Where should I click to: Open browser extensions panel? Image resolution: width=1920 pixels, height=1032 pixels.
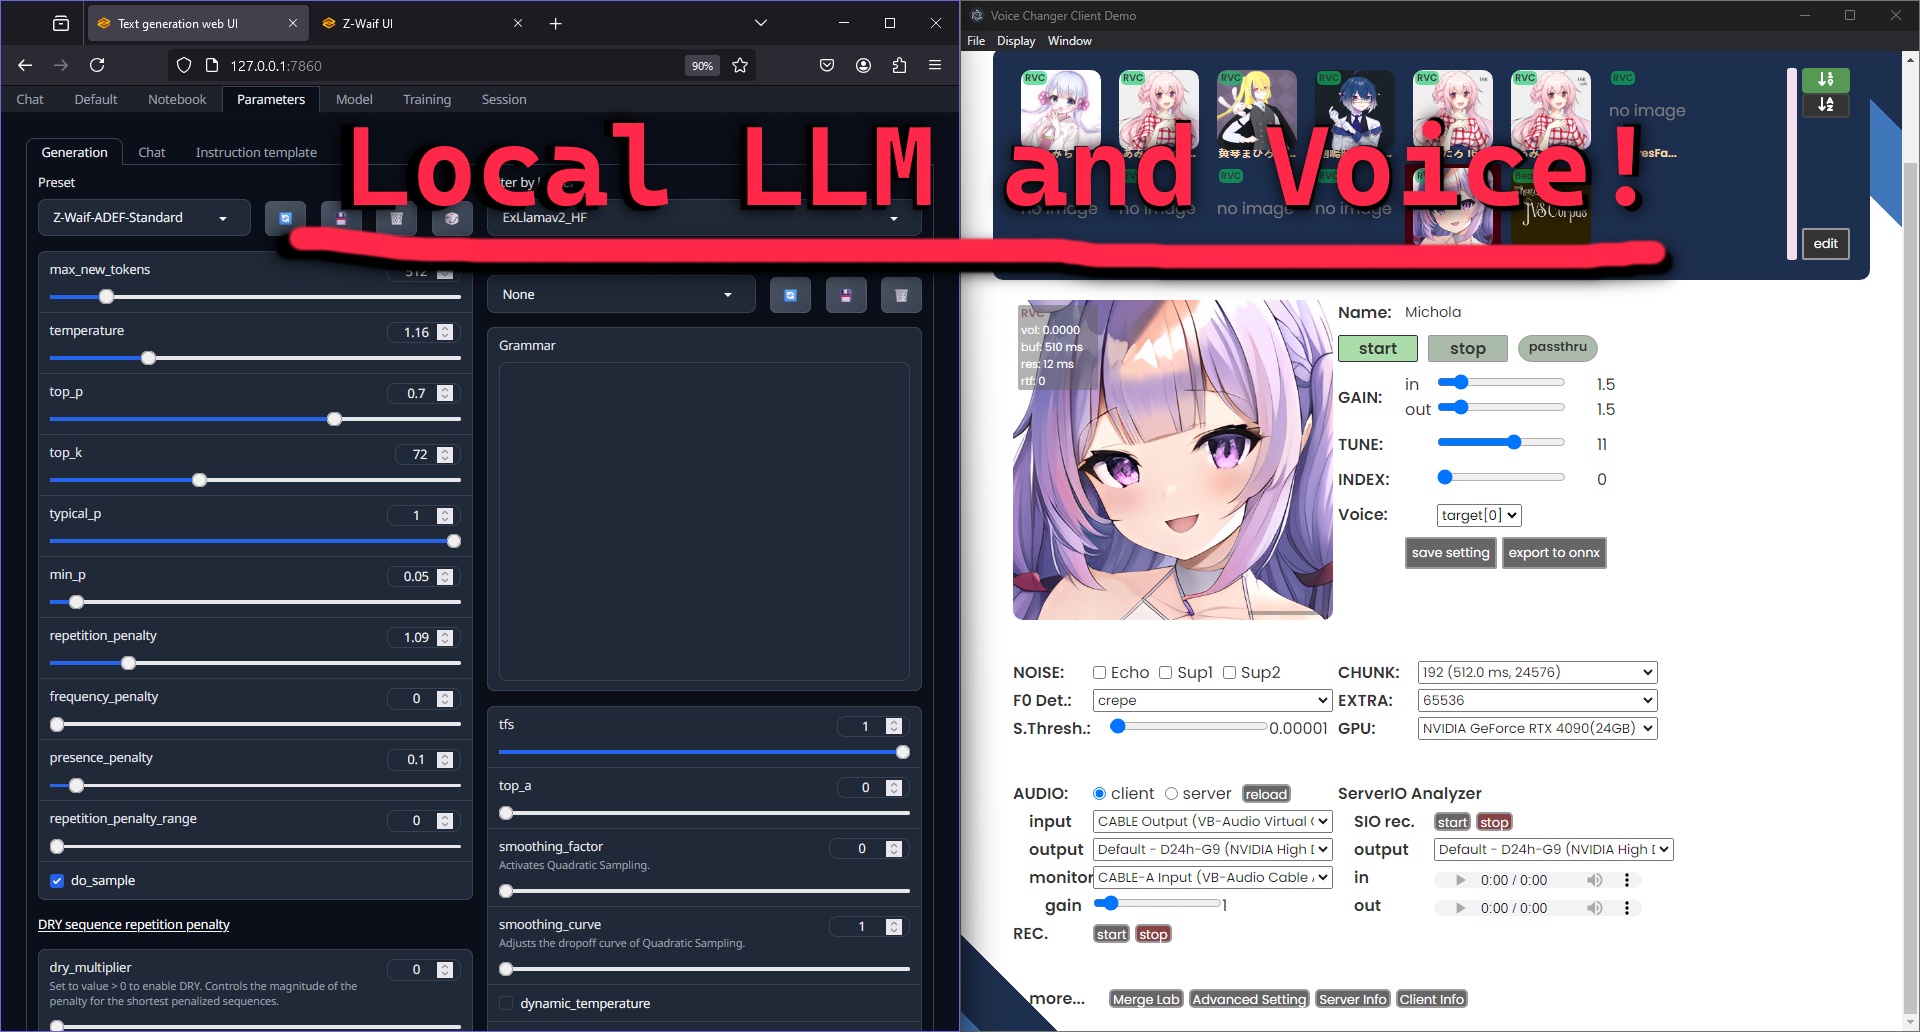coord(899,65)
